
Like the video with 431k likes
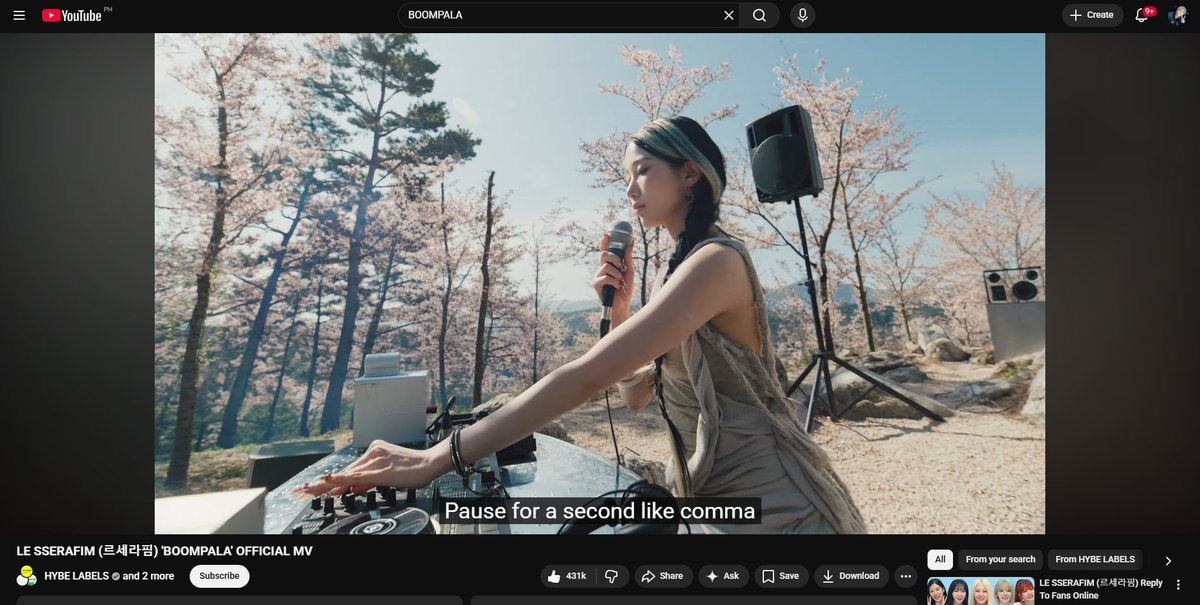click(x=567, y=576)
